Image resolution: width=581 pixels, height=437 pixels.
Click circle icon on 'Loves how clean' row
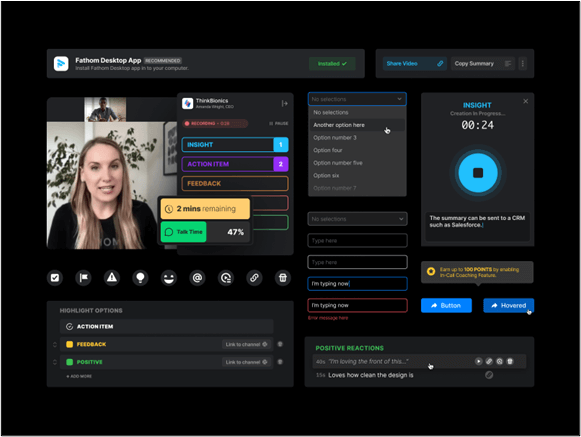click(x=489, y=375)
